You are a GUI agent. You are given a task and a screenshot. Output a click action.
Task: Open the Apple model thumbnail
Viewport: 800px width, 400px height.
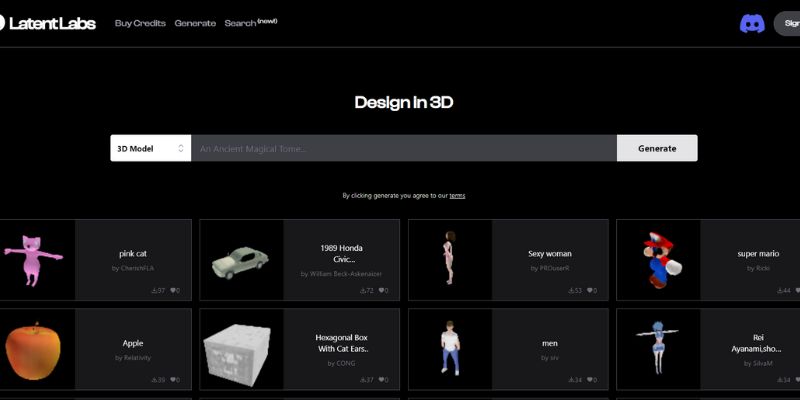coord(37,349)
